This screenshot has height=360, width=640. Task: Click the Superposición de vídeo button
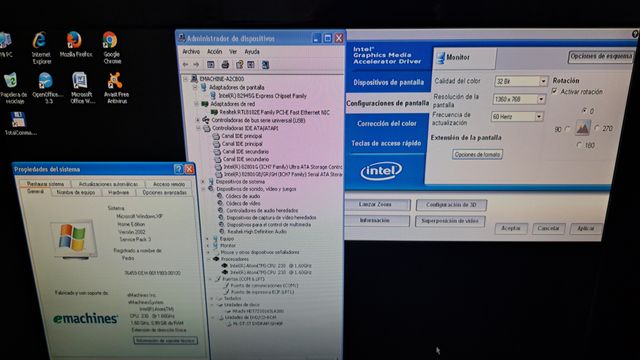point(450,221)
